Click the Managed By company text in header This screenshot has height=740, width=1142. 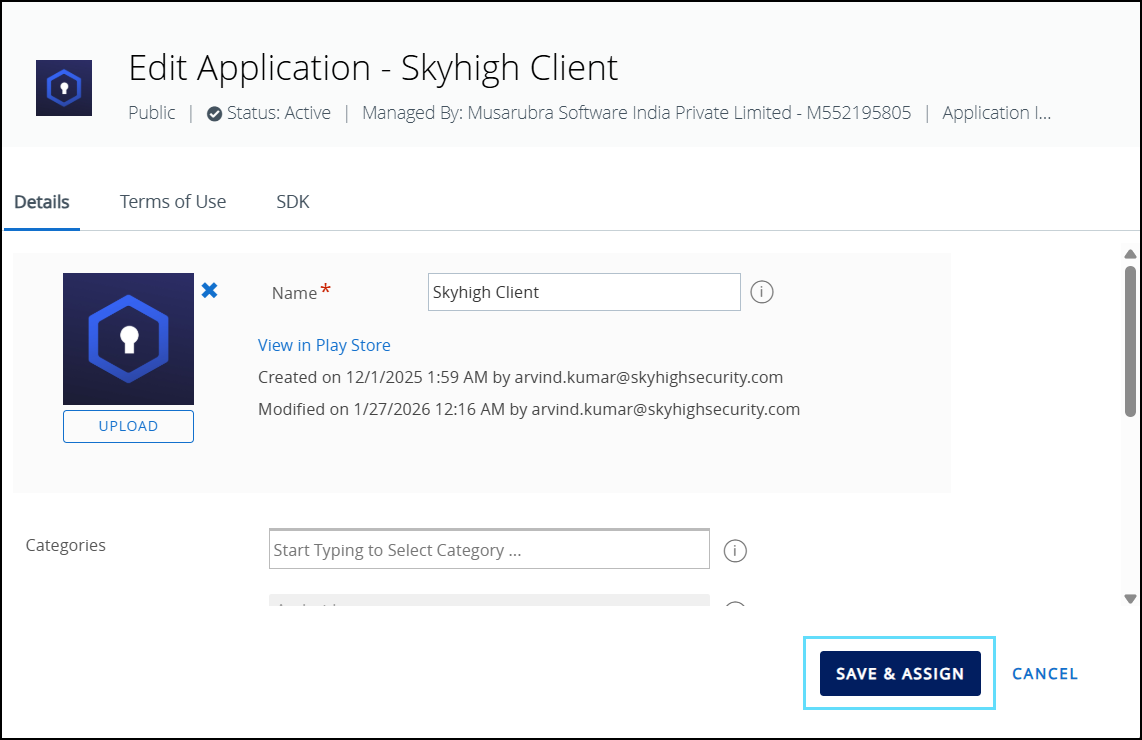point(636,113)
